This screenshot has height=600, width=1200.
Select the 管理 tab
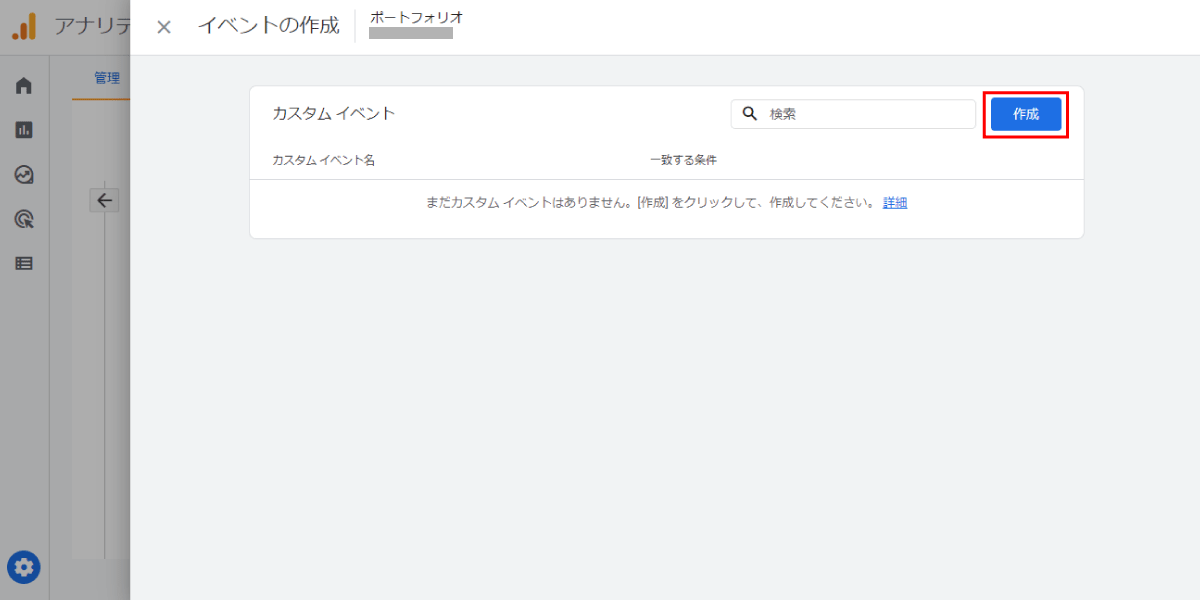click(x=107, y=78)
